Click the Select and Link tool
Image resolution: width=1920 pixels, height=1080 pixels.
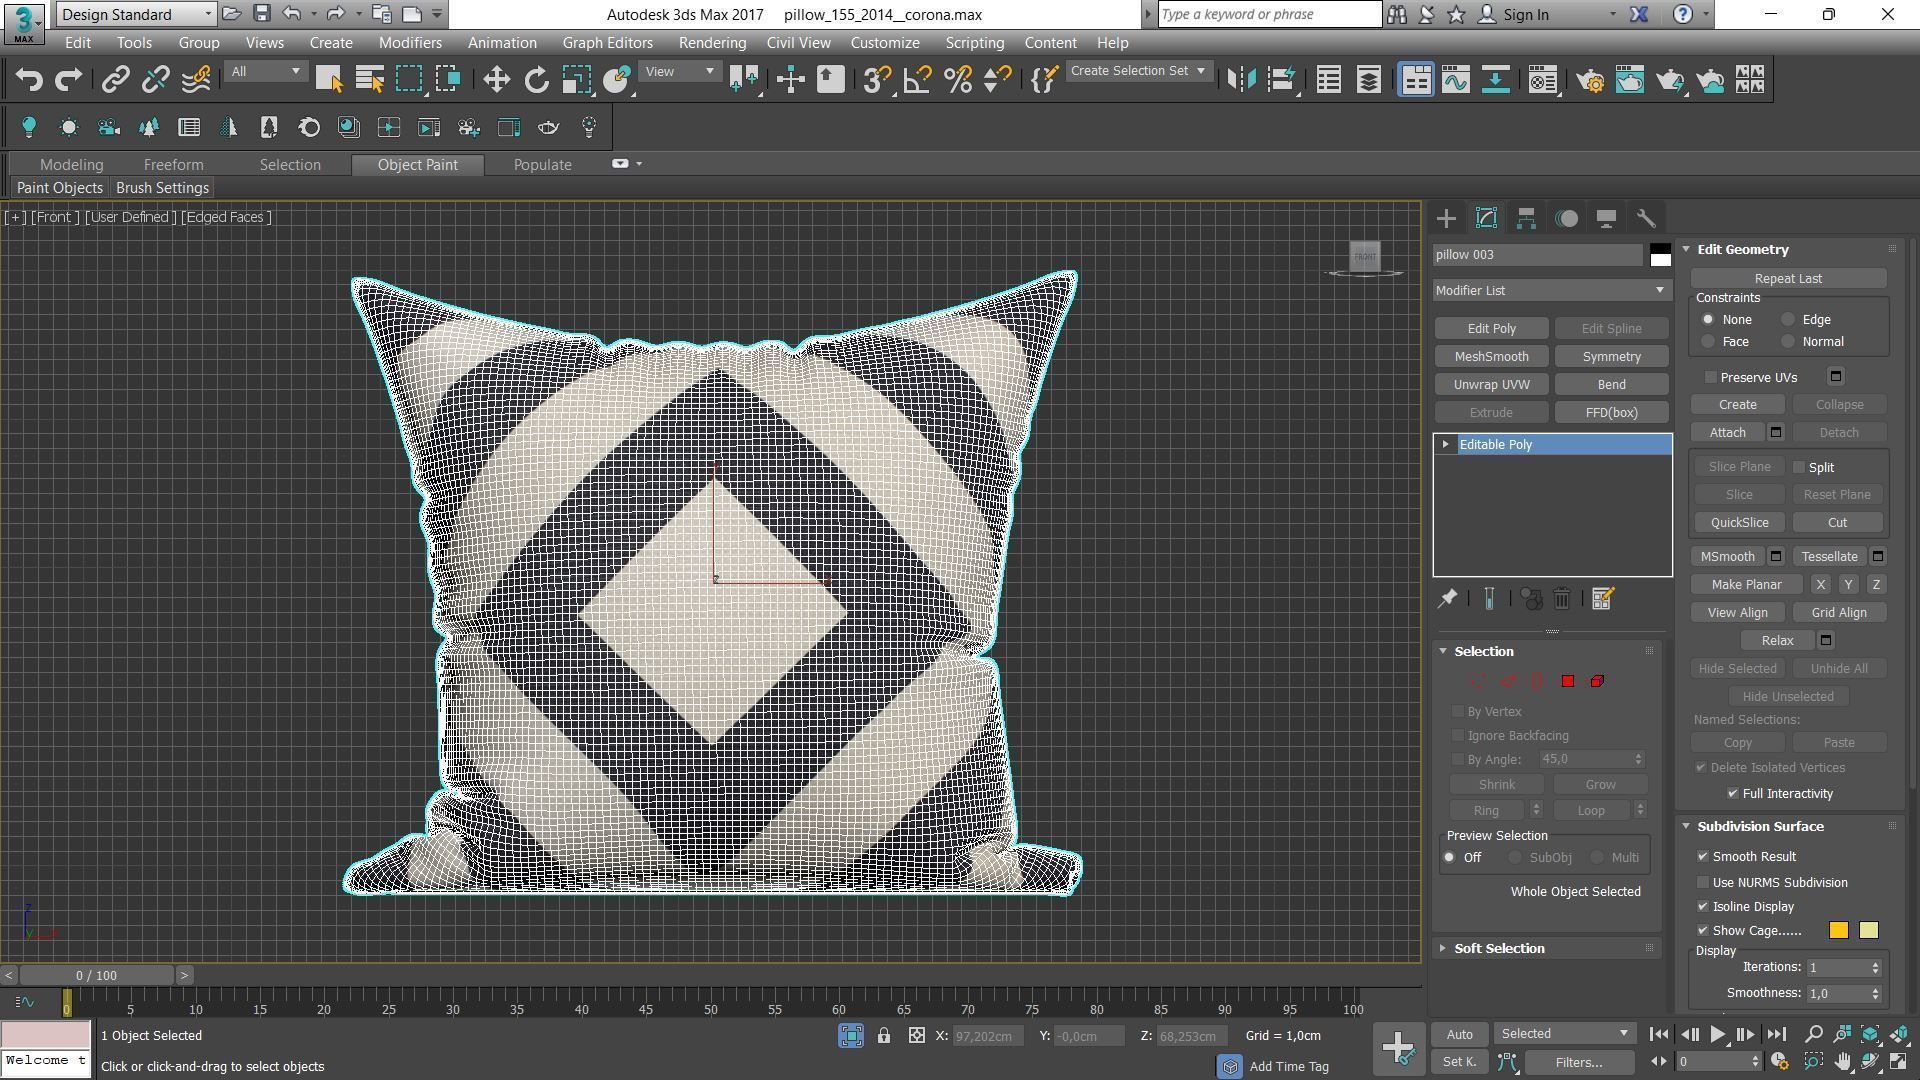115,80
